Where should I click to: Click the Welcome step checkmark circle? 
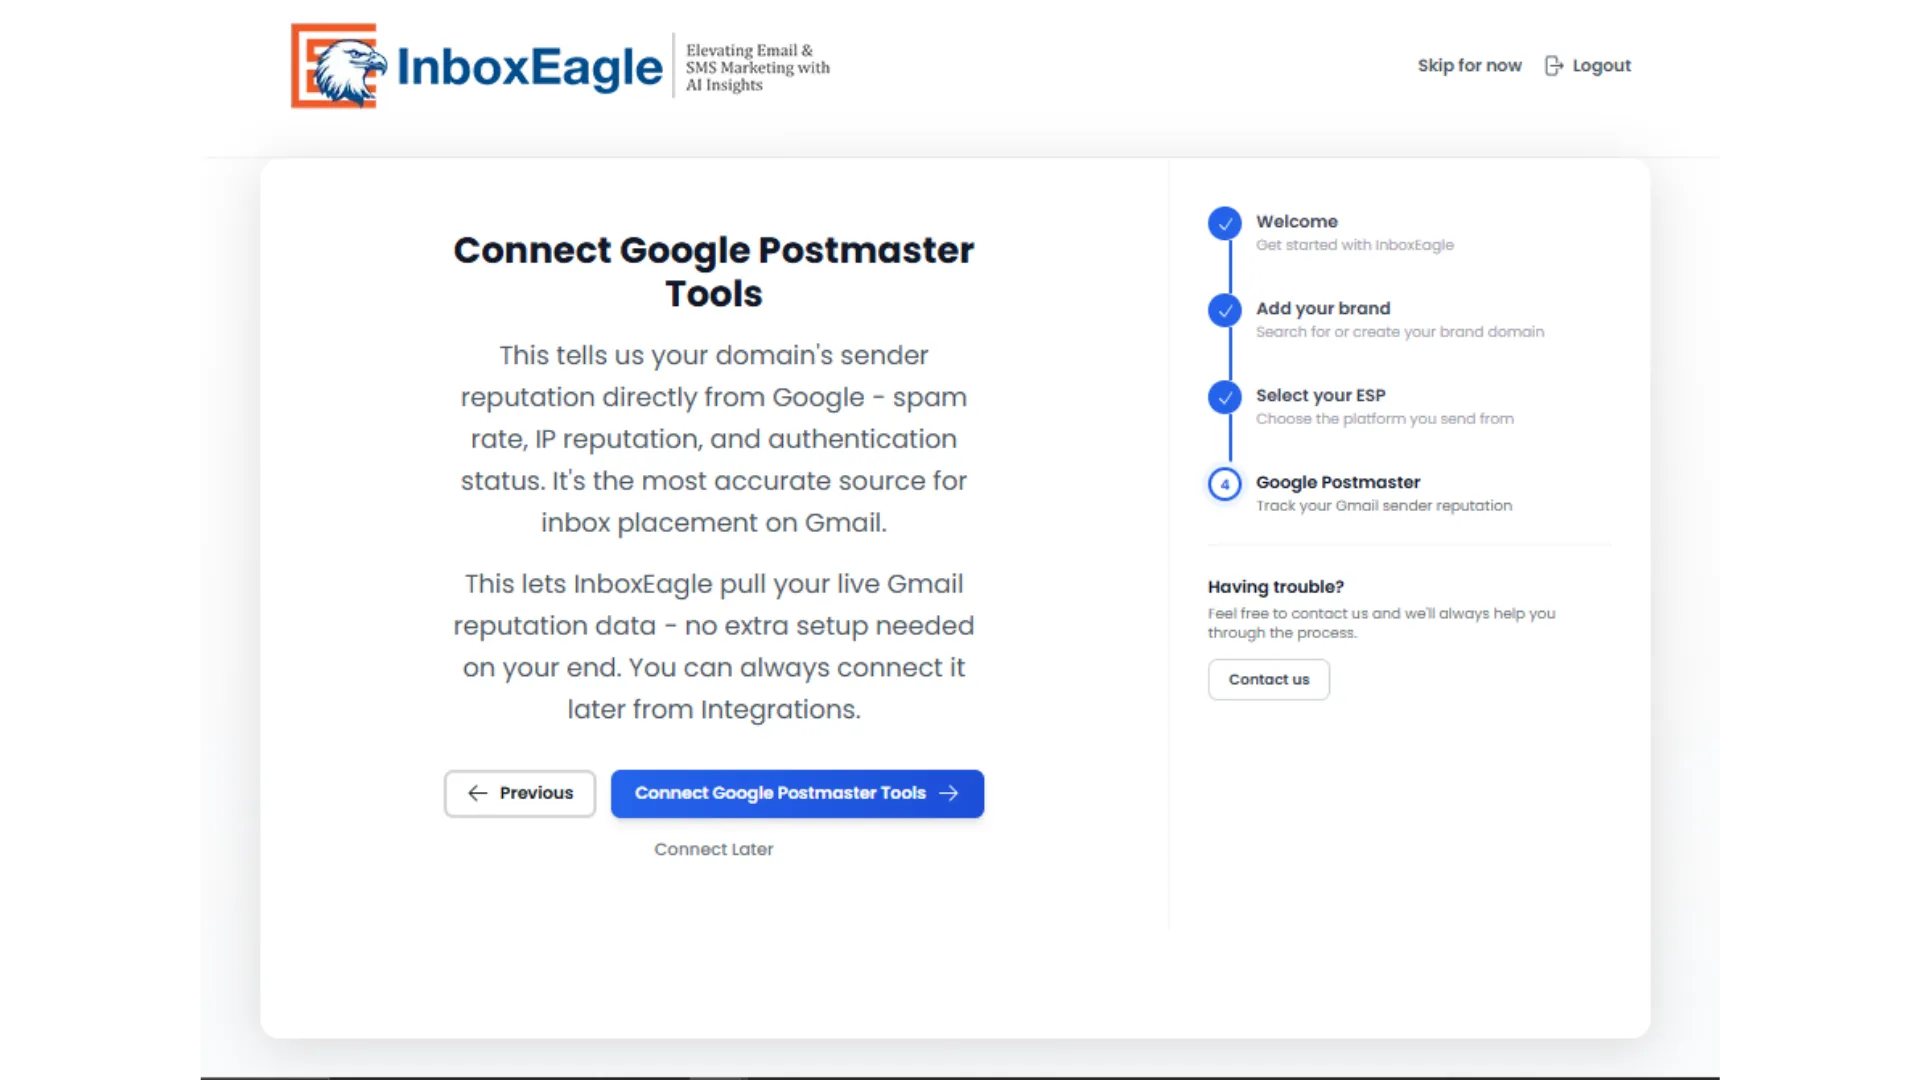[x=1224, y=223]
